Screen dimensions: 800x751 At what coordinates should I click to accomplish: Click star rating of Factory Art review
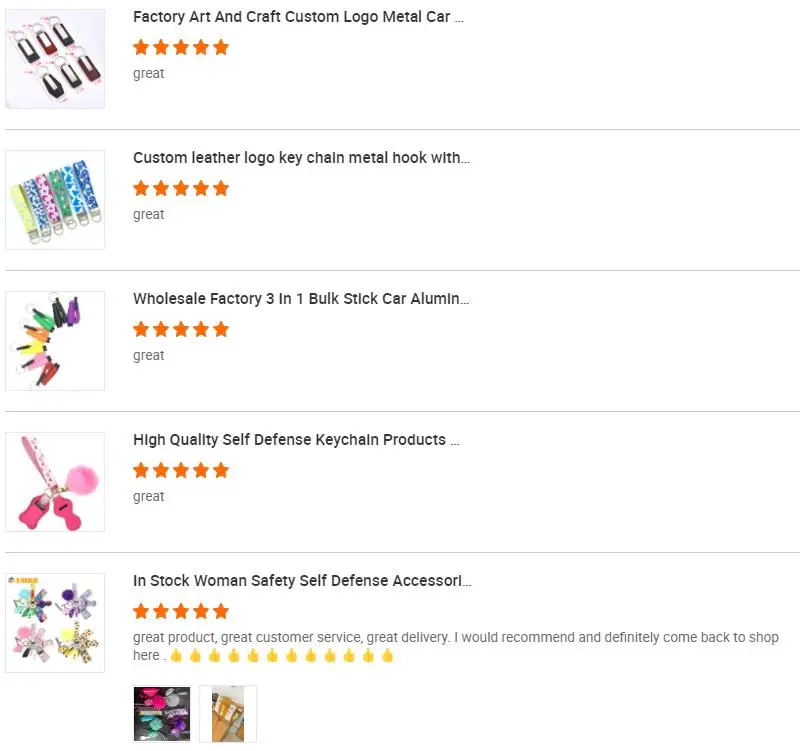click(x=181, y=47)
